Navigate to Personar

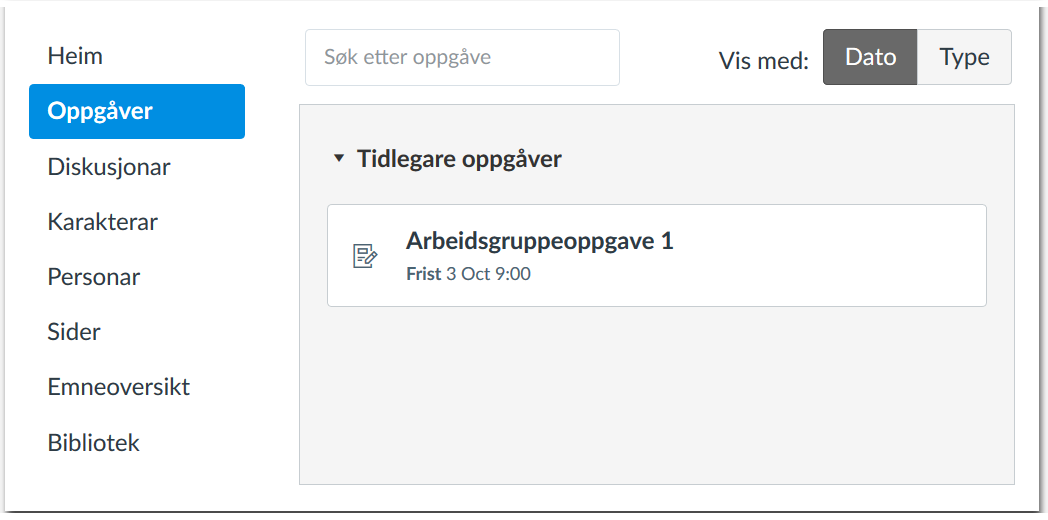(94, 277)
